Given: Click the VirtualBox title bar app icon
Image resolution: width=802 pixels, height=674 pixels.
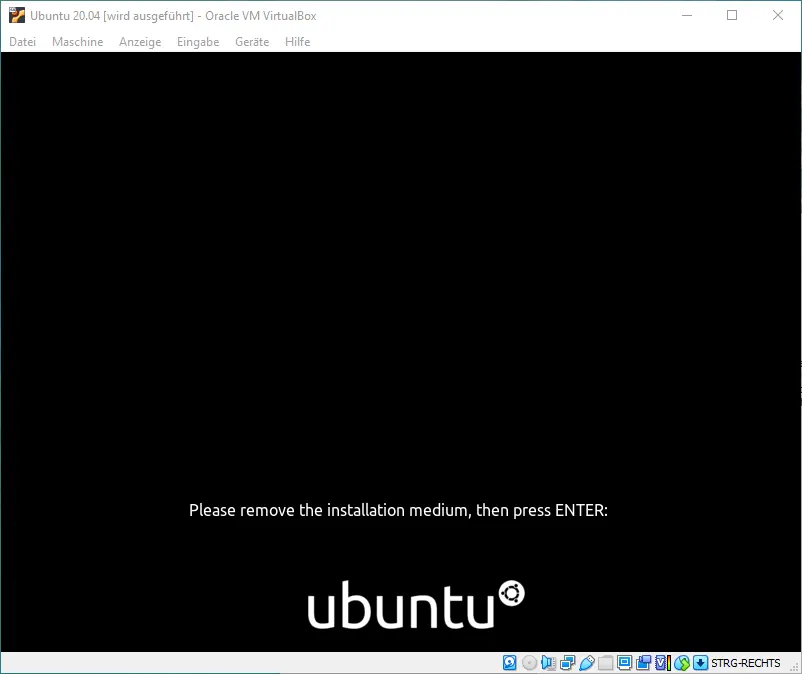Looking at the screenshot, I should (16, 15).
